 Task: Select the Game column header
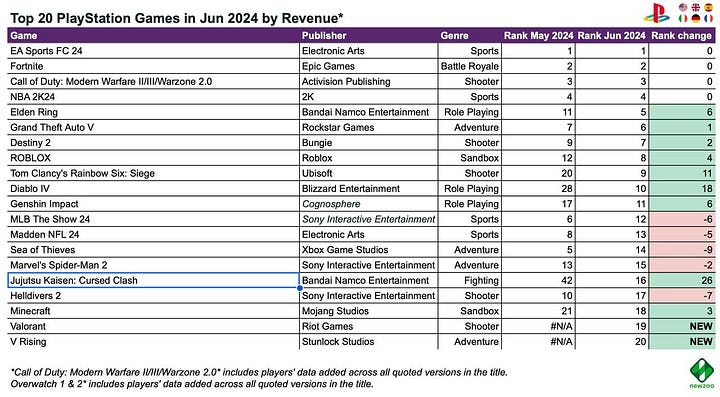(153, 35)
